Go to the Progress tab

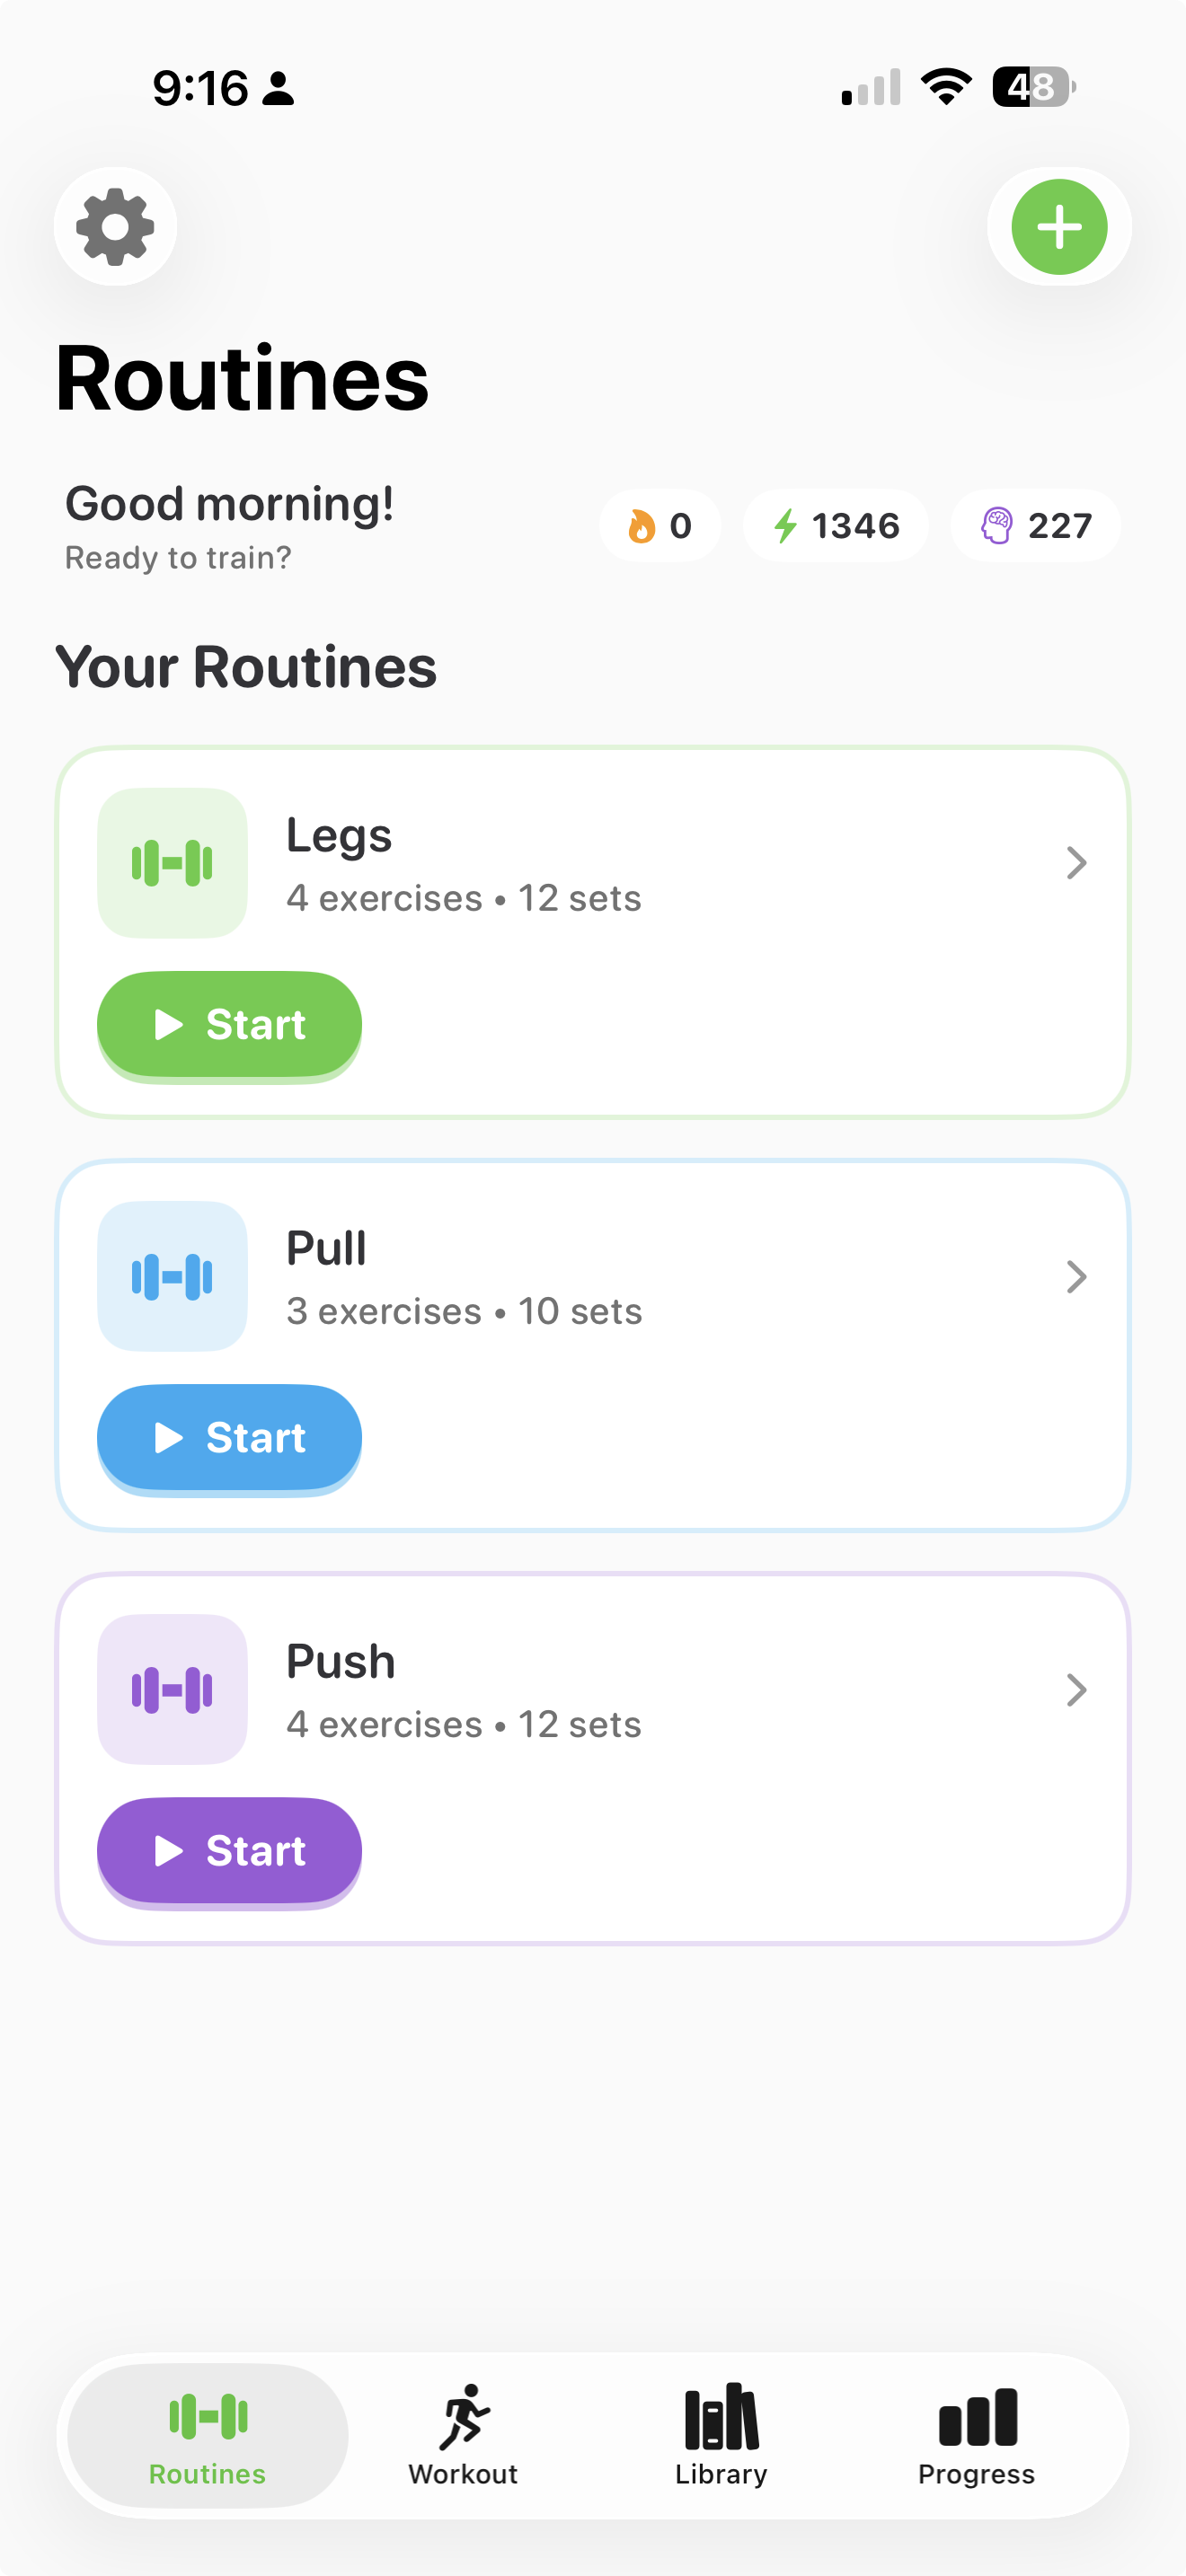click(977, 2434)
